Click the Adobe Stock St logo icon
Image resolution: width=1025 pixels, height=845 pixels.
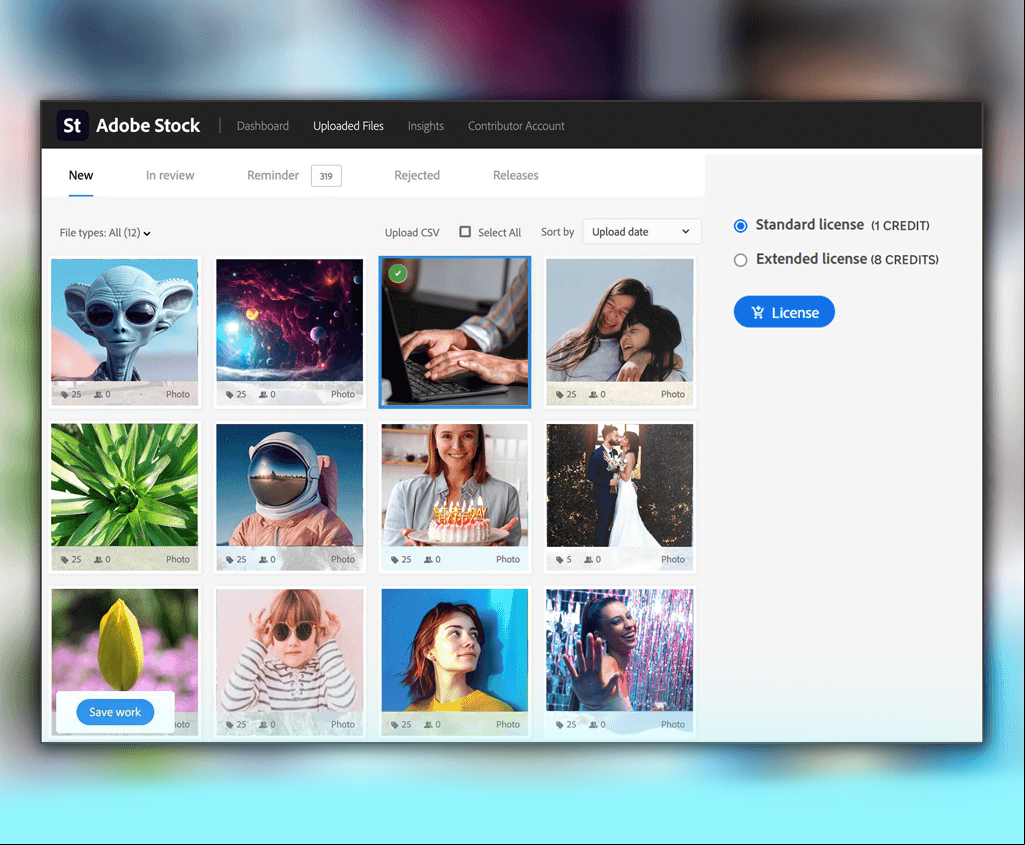pos(72,125)
